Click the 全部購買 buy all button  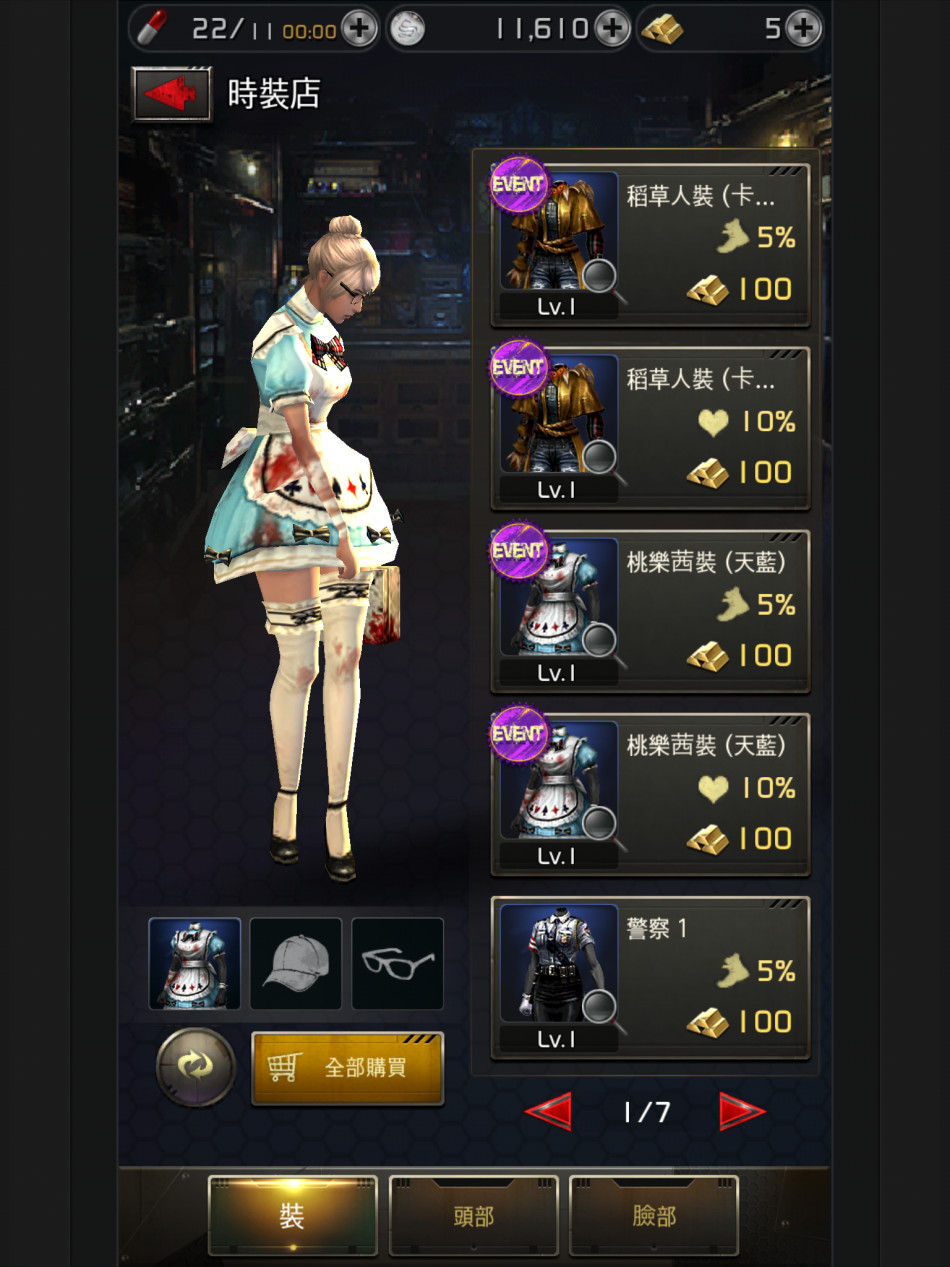(347, 1068)
